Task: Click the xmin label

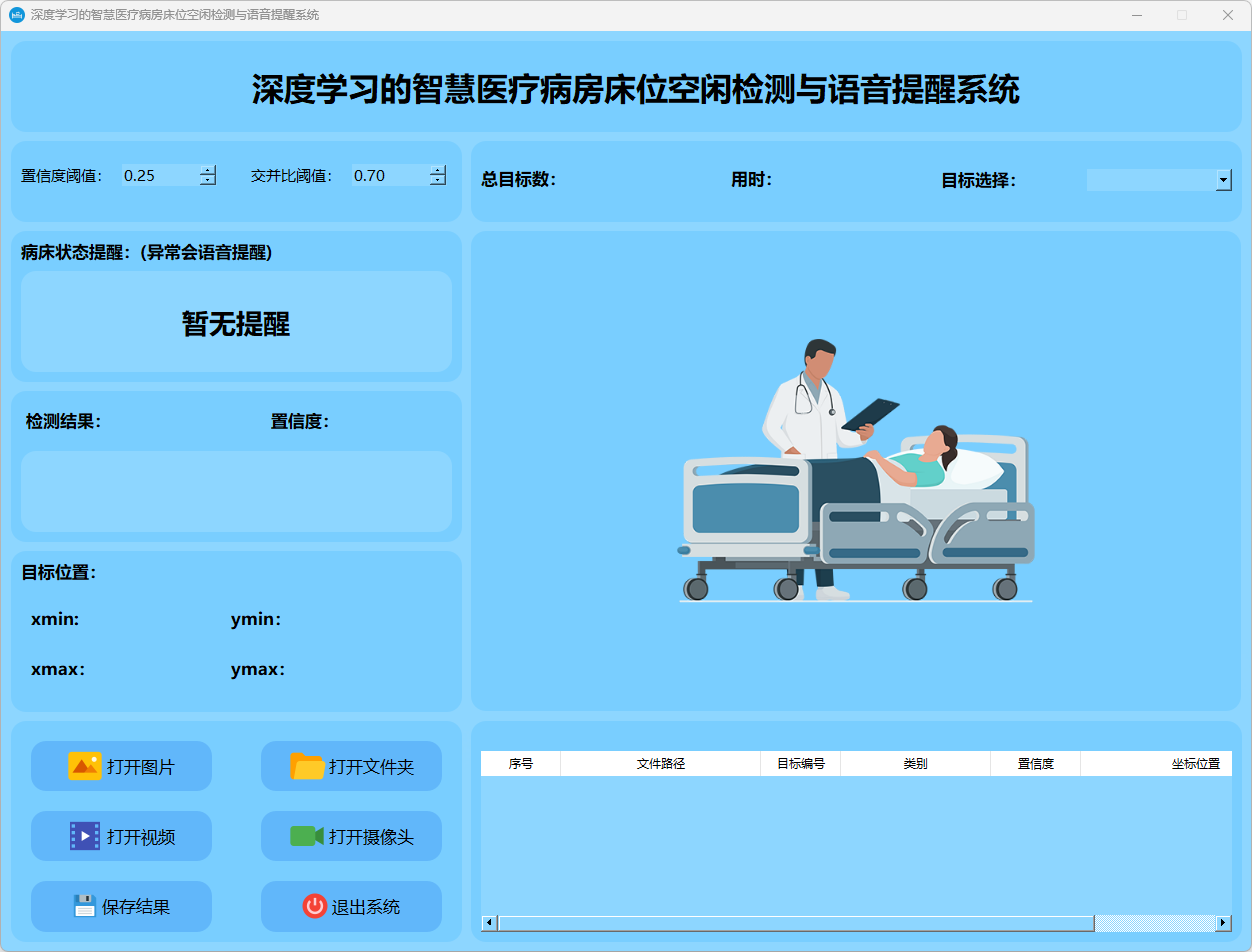Action: [55, 620]
